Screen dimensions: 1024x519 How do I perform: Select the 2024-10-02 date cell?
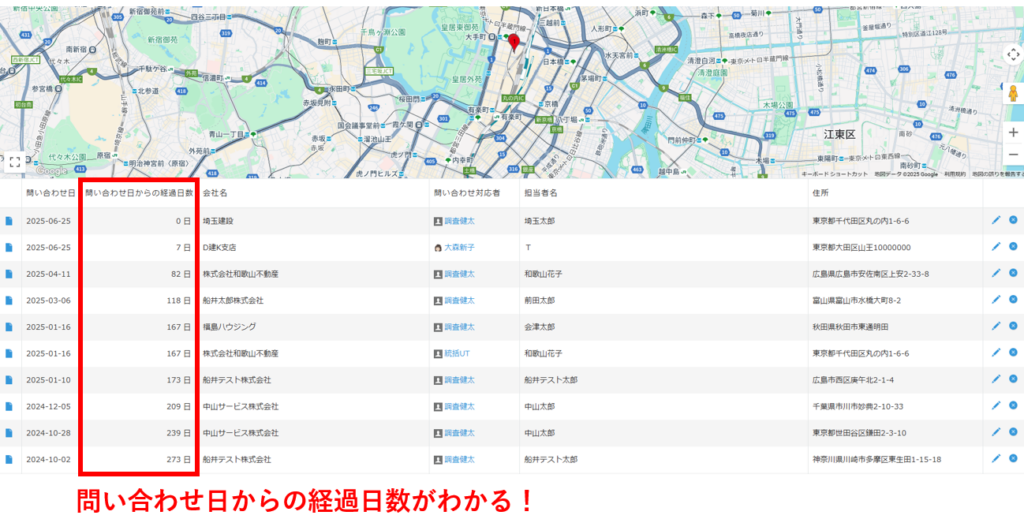click(x=48, y=460)
